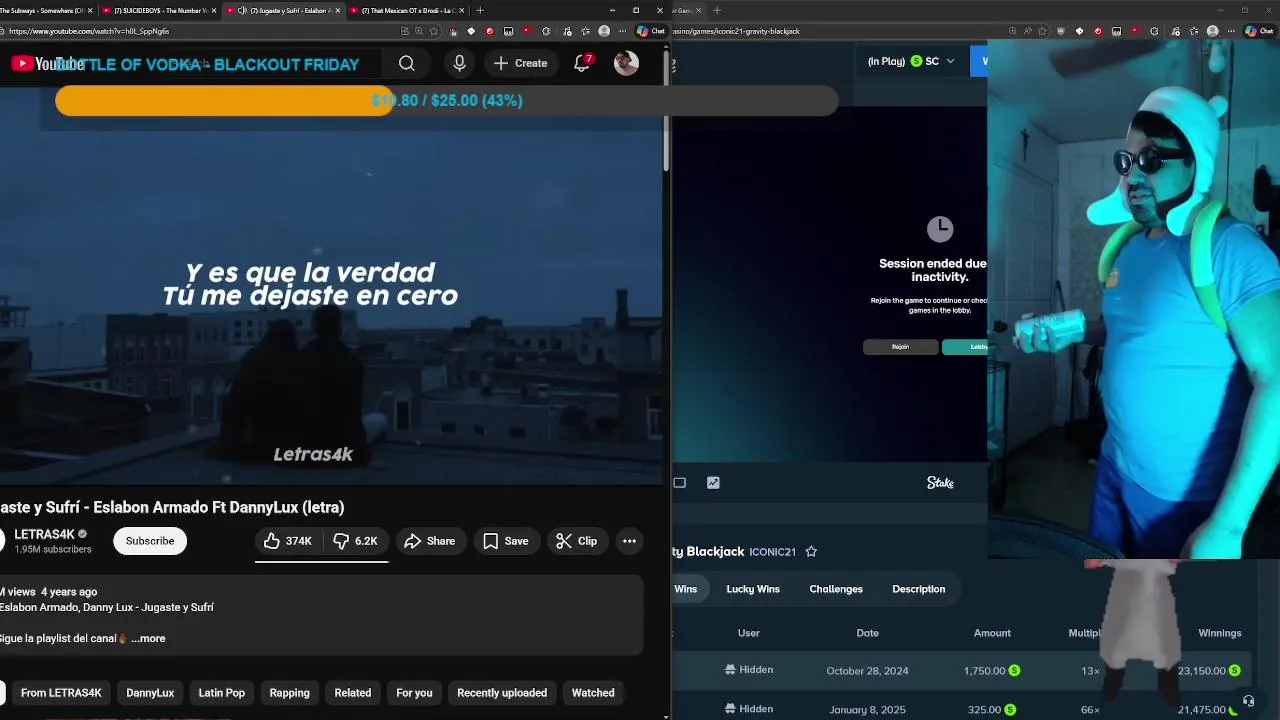Click the YouTube search magnifier icon
Screen dimensions: 1280x720
[406, 63]
